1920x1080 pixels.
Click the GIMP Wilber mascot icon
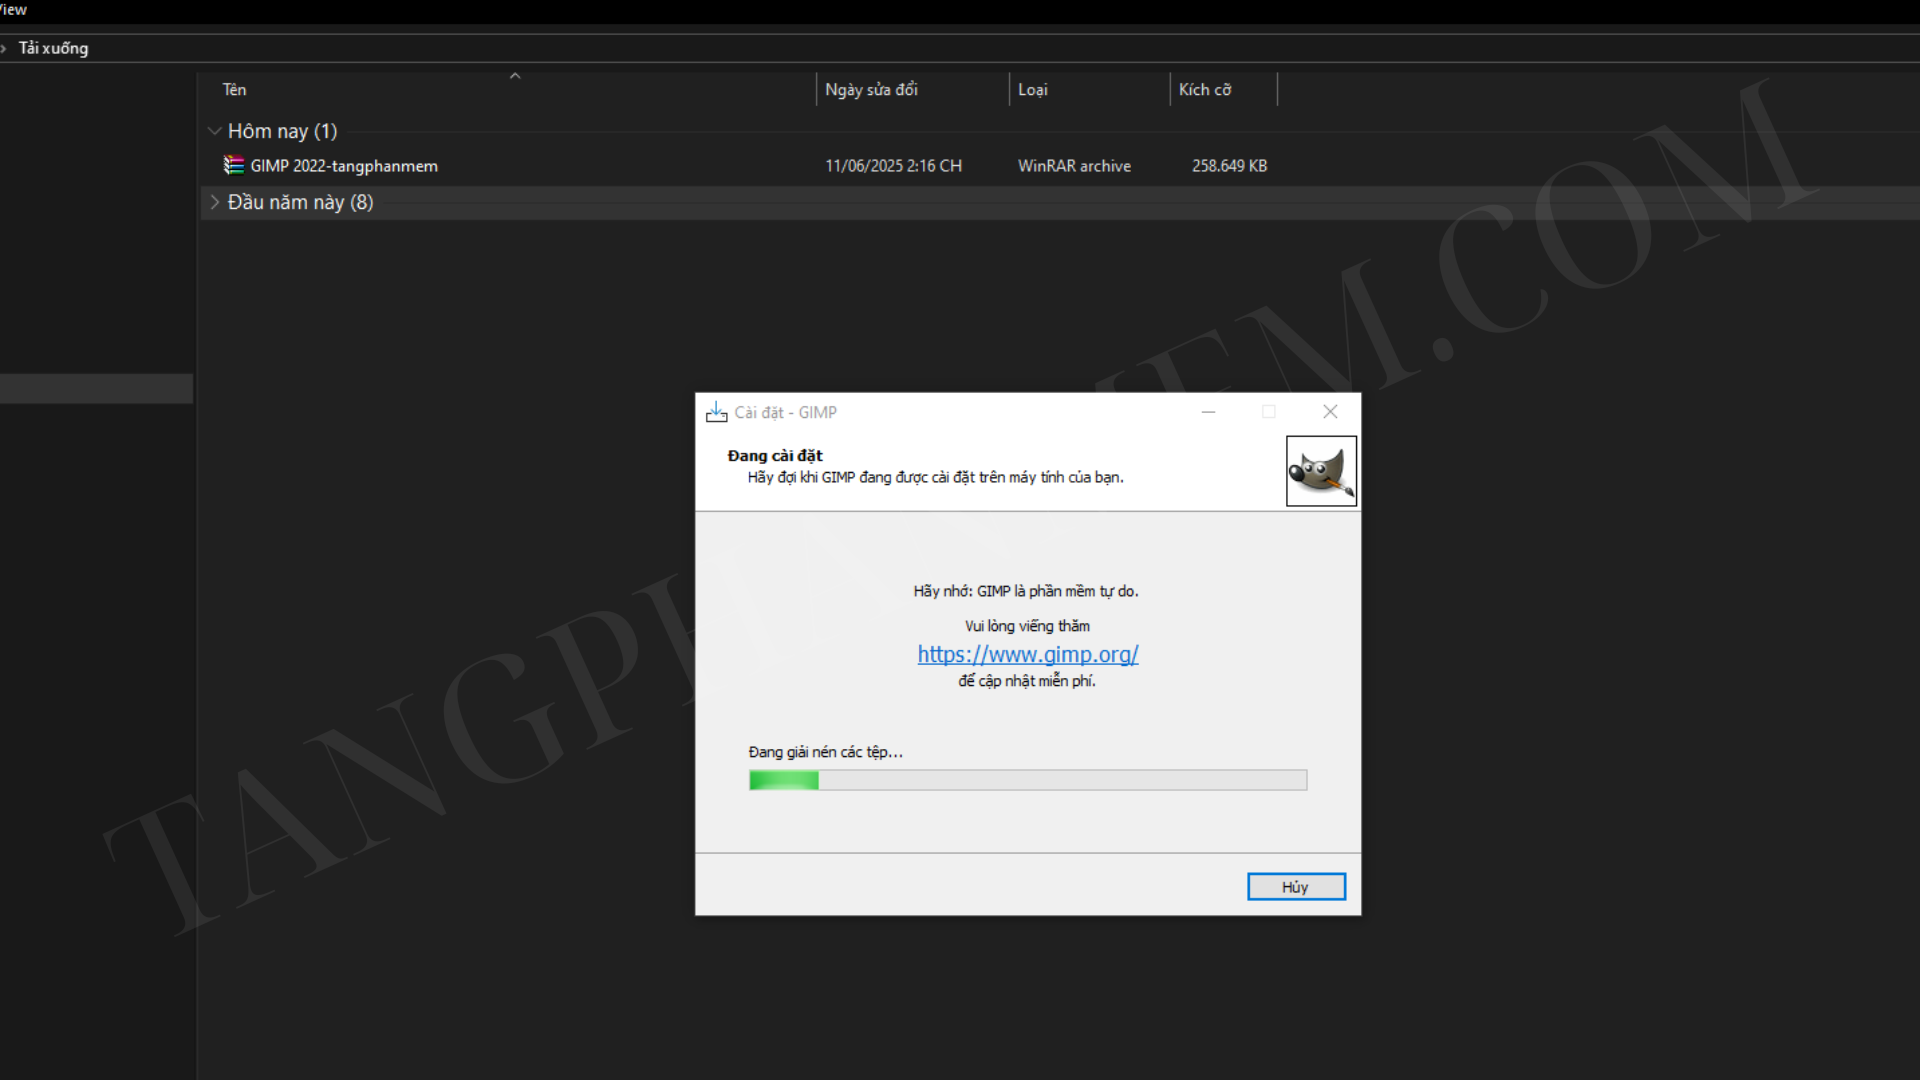(x=1321, y=471)
